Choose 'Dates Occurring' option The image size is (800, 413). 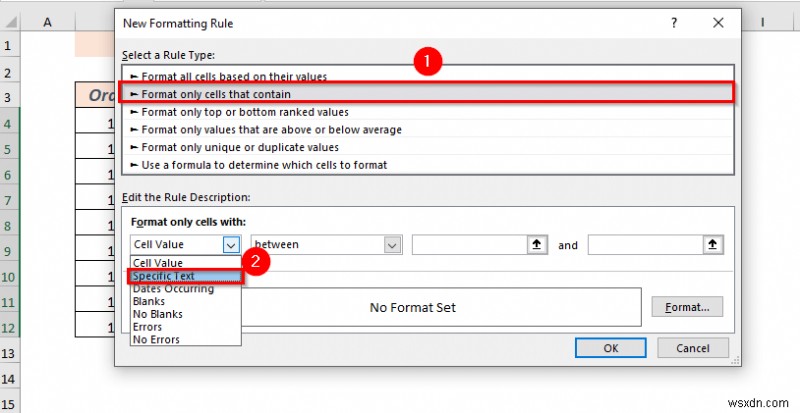pyautogui.click(x=173, y=289)
